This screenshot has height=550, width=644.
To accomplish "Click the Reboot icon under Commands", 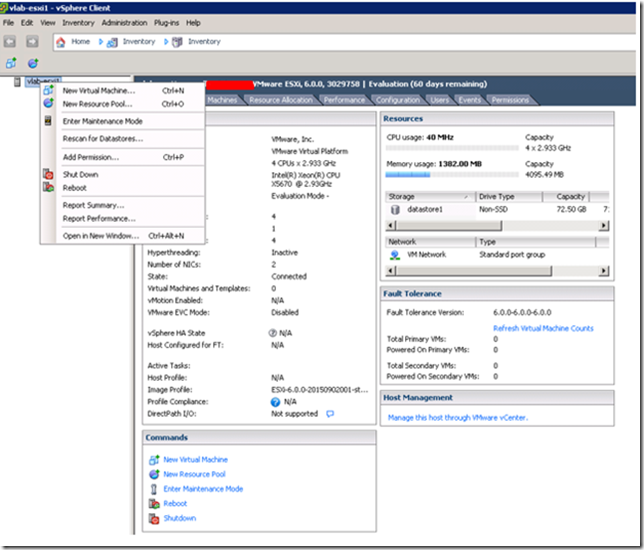I will [154, 504].
